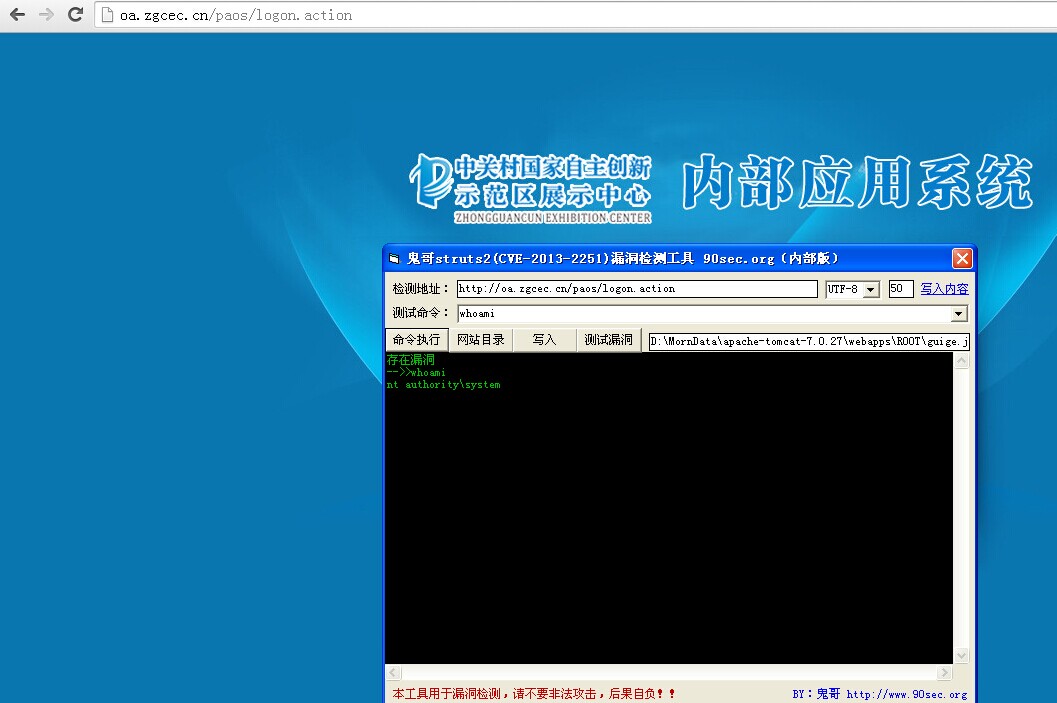Open the UTF-8 encoding dropdown

(871, 289)
